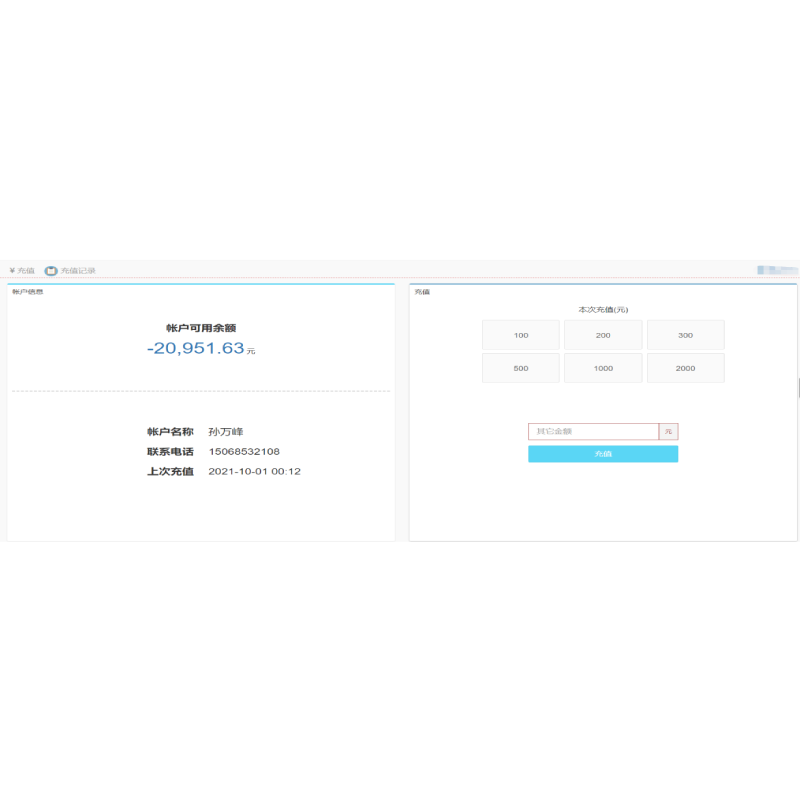Click the account name 孙万峰

(226, 432)
